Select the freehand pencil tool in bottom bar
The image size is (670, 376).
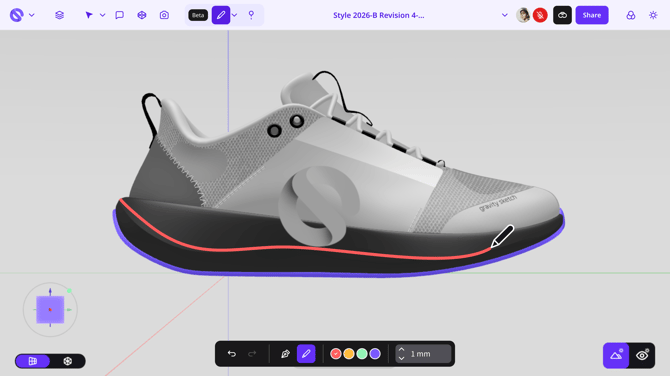click(306, 354)
